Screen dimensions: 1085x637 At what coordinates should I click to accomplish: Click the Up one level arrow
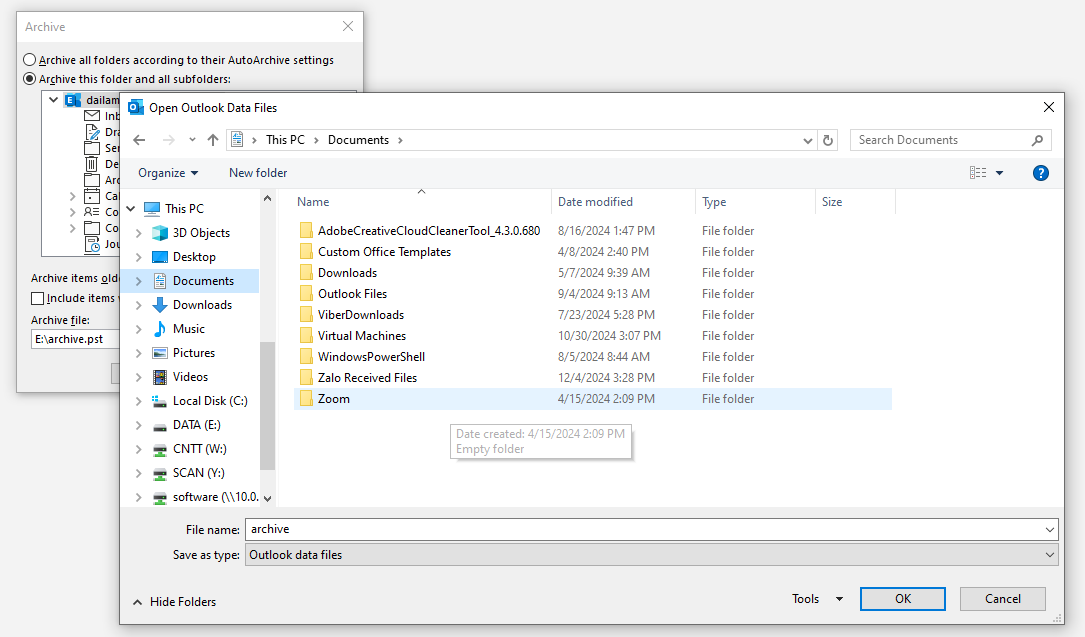213,140
